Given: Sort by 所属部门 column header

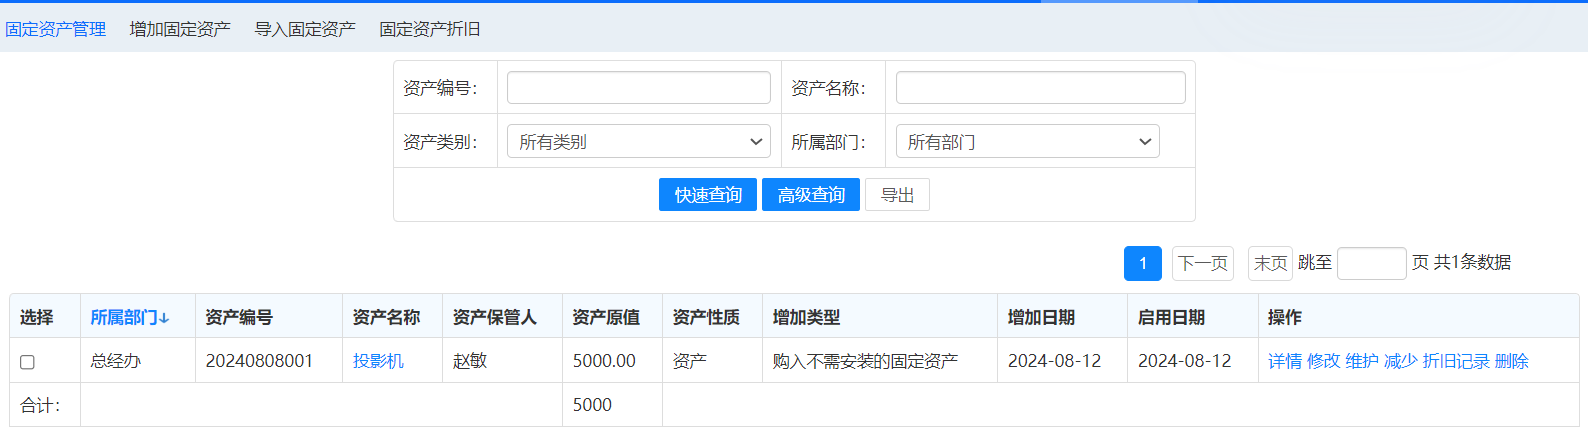Looking at the screenshot, I should 129,317.
